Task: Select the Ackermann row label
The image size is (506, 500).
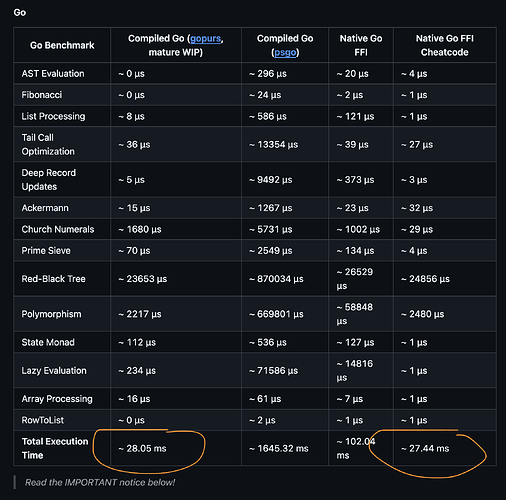Action: click(45, 208)
